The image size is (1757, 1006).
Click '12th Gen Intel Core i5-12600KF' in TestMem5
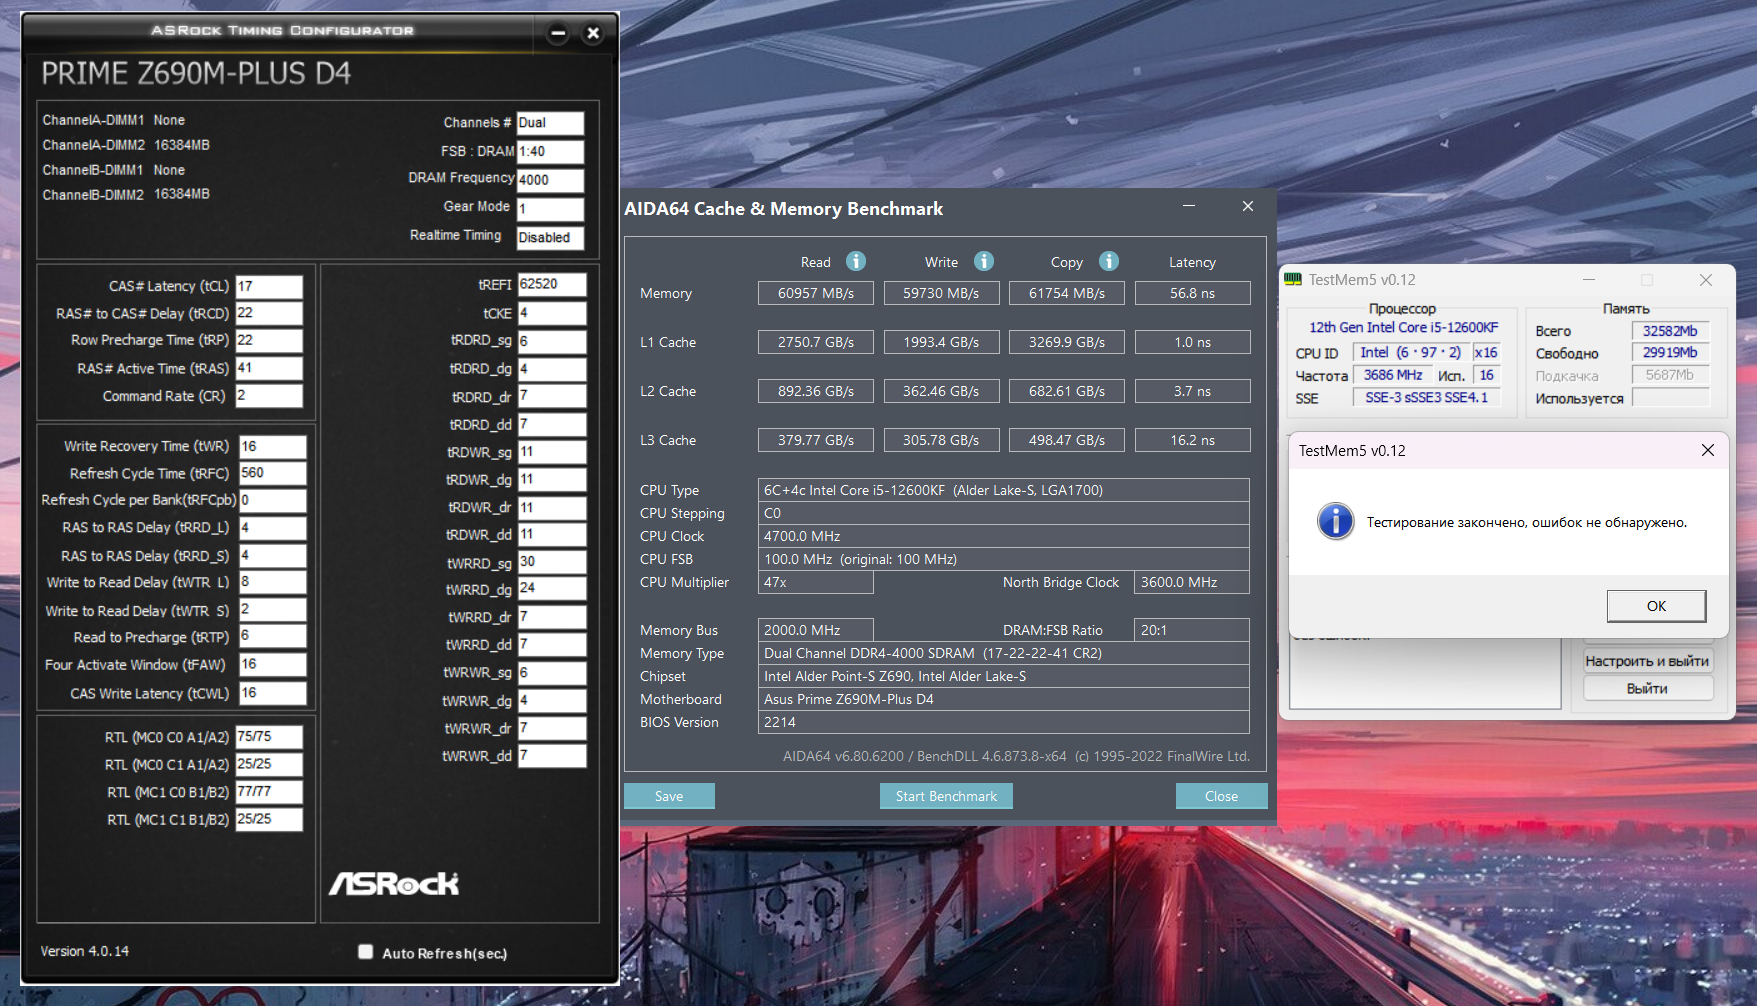[1404, 327]
